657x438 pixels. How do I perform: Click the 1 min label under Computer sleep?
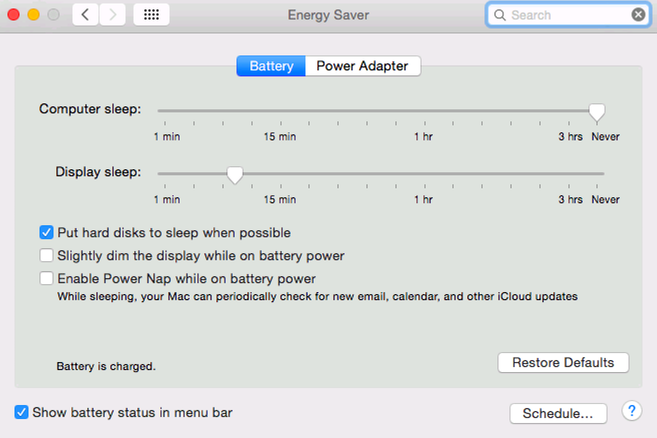click(167, 137)
